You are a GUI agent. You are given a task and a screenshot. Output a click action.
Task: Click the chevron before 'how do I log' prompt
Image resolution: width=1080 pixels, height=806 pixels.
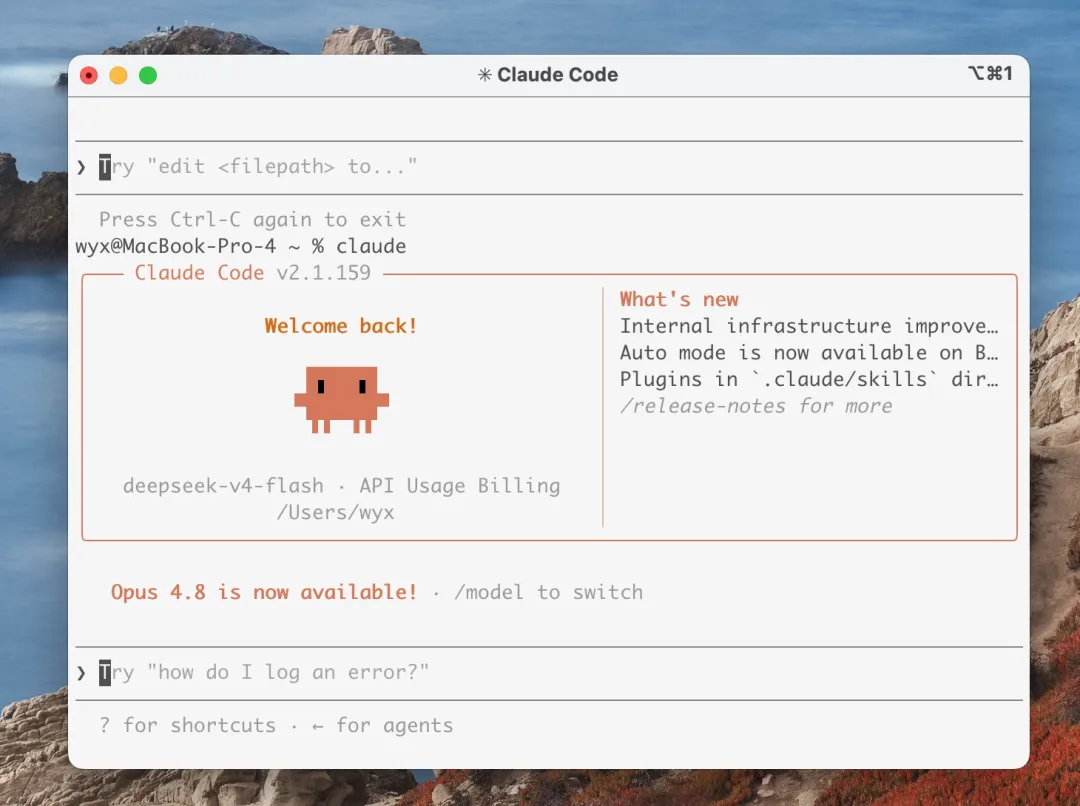[81, 673]
